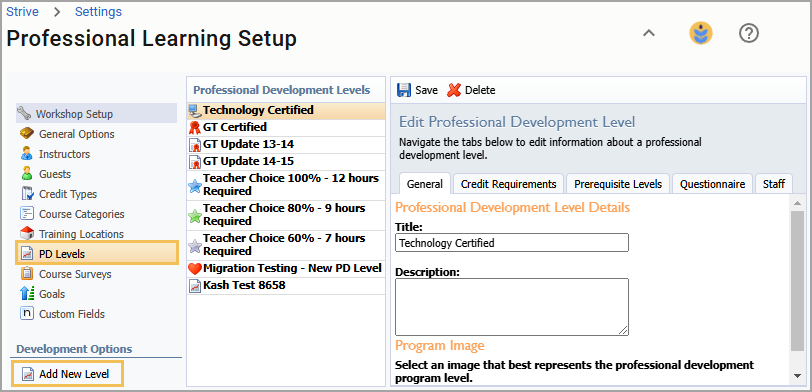
Task: Click inside the Description text area
Action: coord(512,307)
